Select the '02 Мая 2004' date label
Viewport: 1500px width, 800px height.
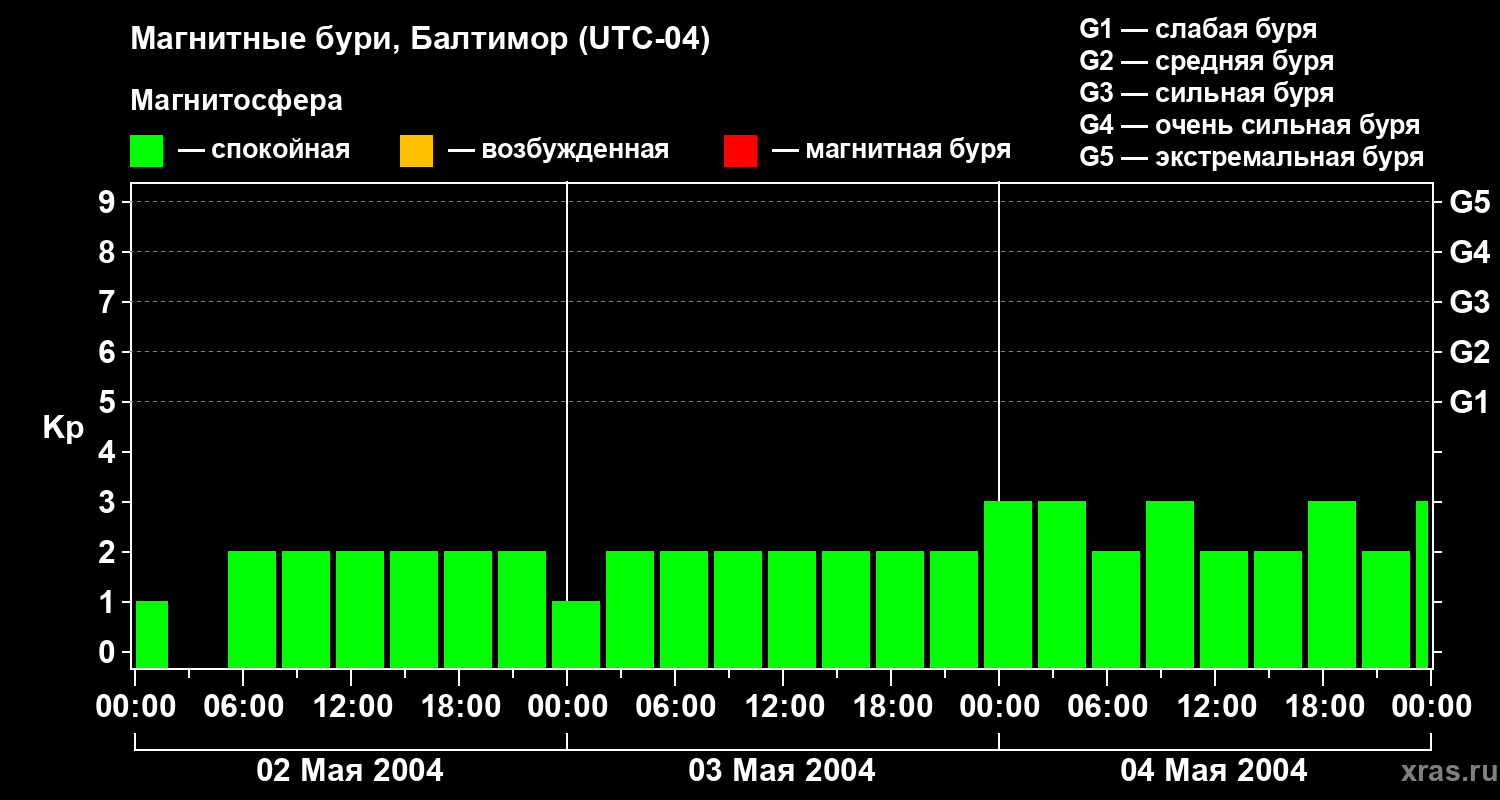coord(350,770)
